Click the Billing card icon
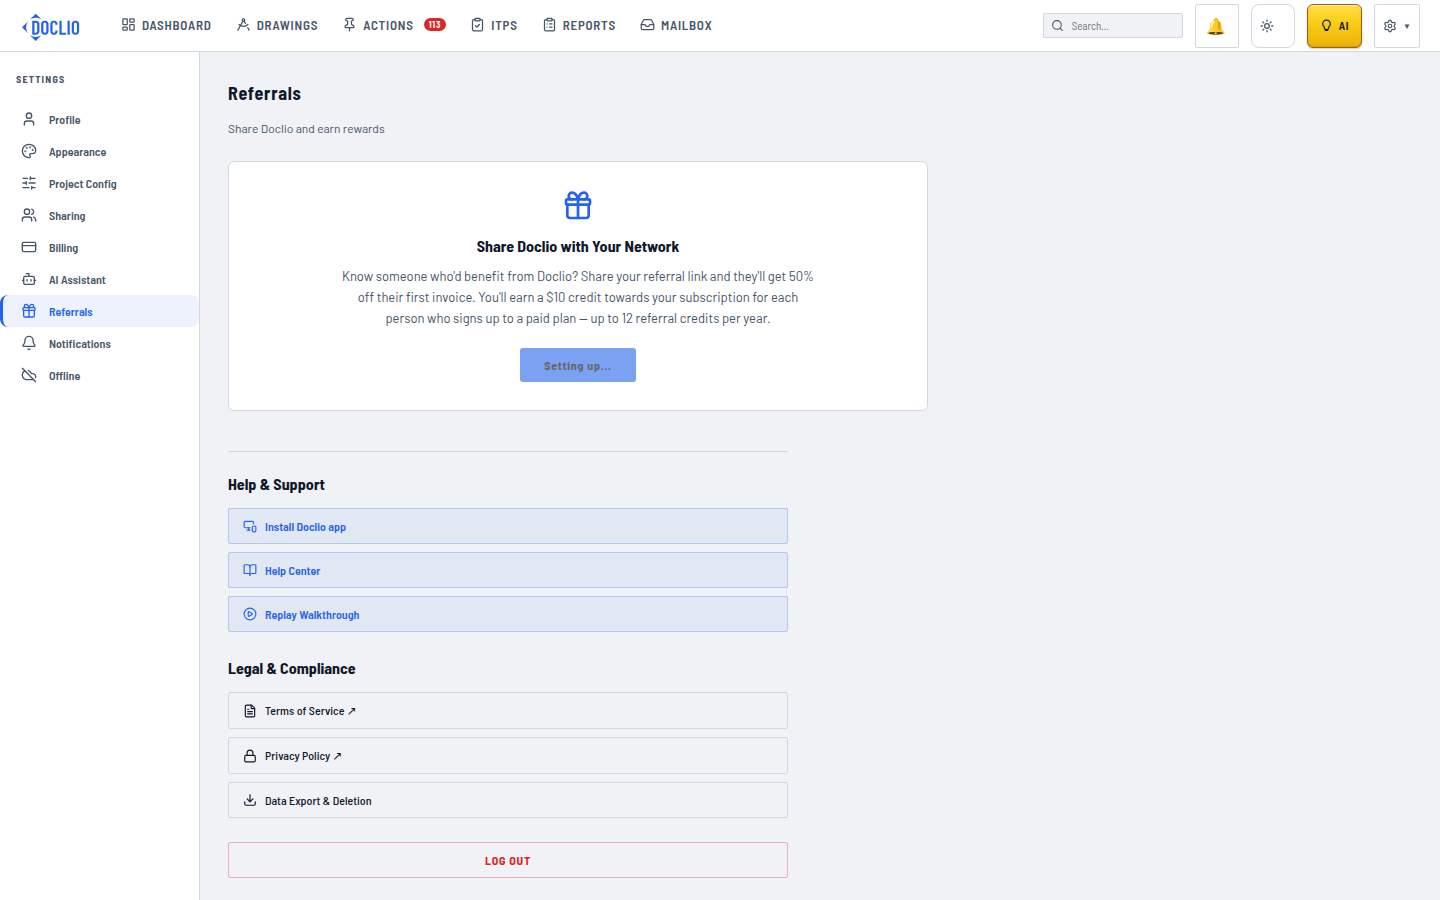 tap(29, 247)
